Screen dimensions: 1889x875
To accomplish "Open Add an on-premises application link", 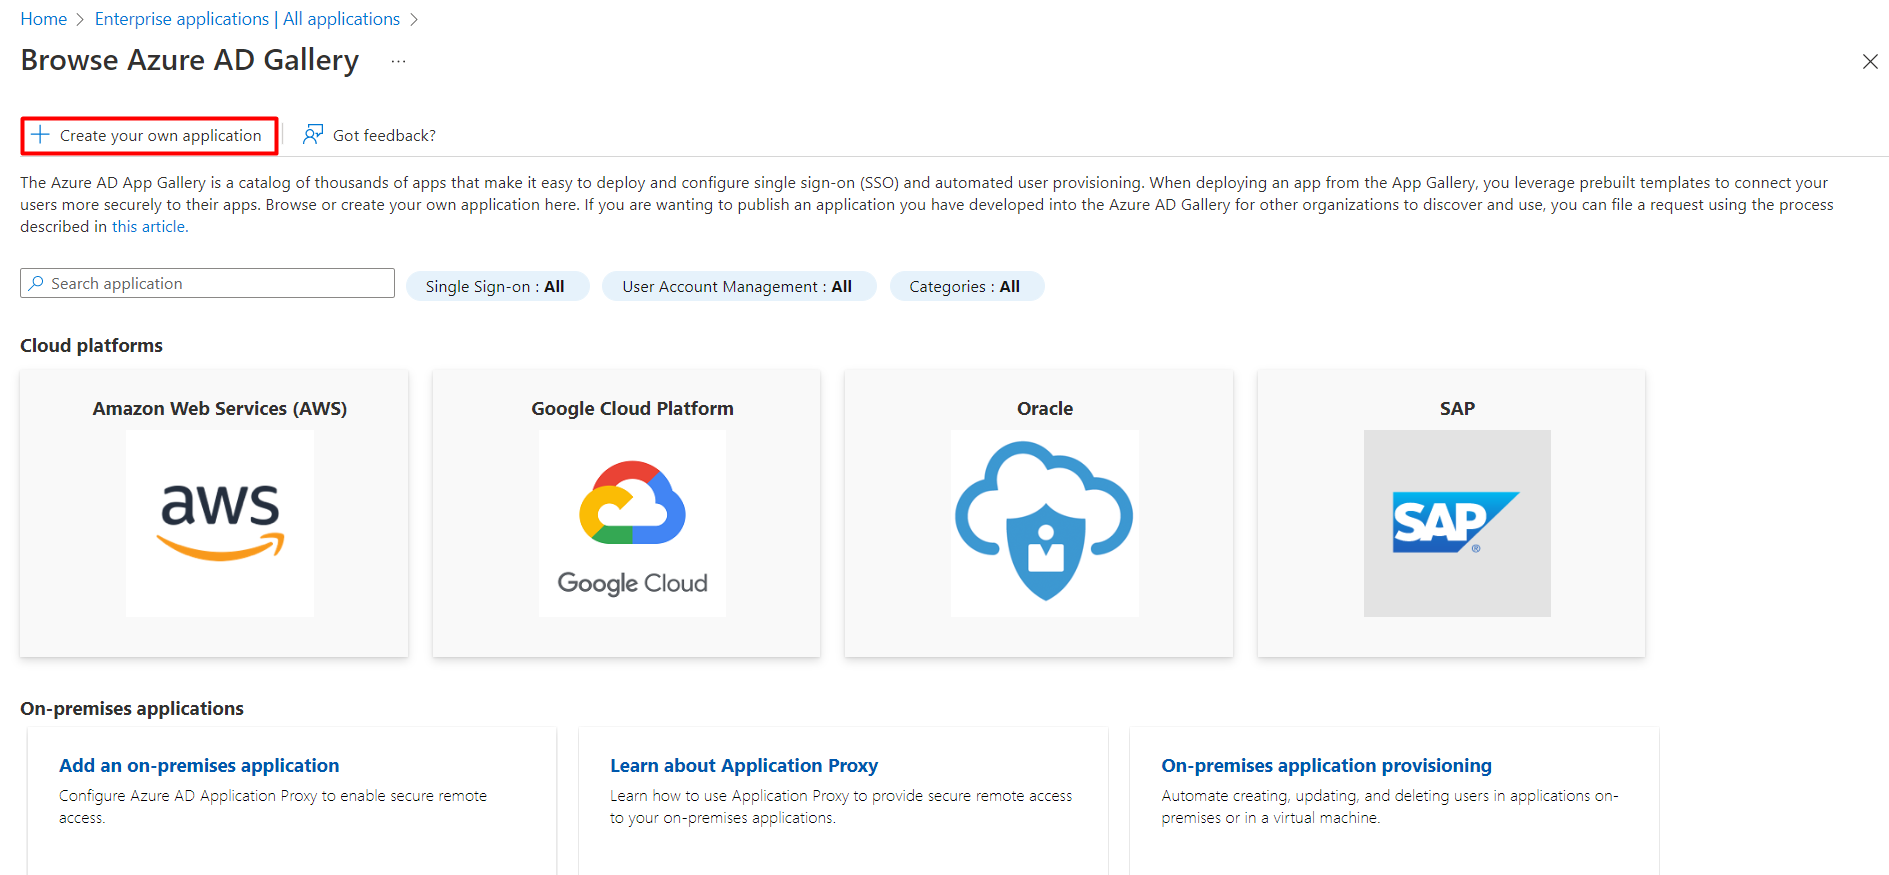I will coord(199,765).
